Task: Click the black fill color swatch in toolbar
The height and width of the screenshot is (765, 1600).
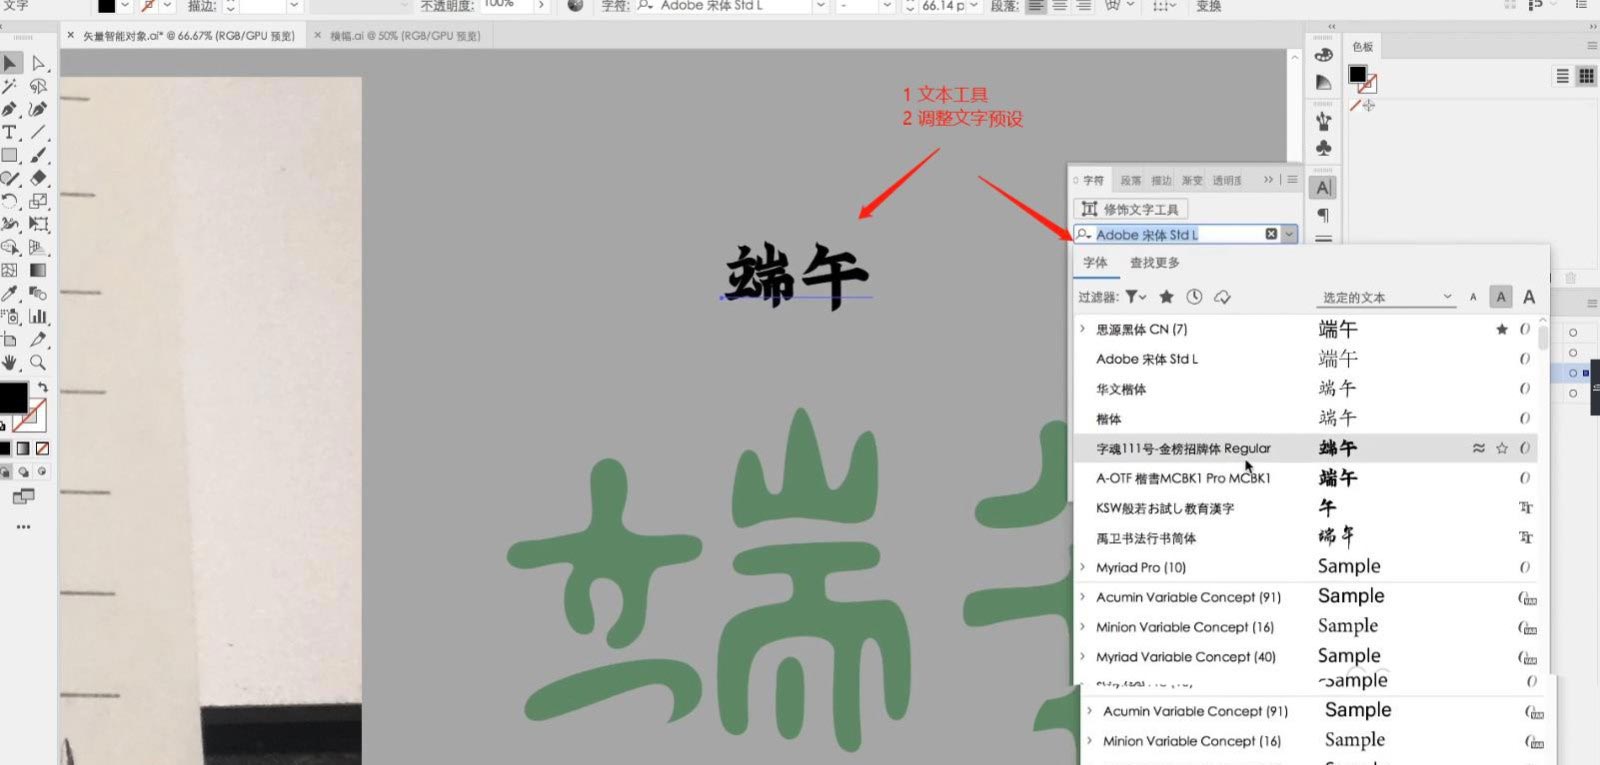Action: click(x=12, y=397)
